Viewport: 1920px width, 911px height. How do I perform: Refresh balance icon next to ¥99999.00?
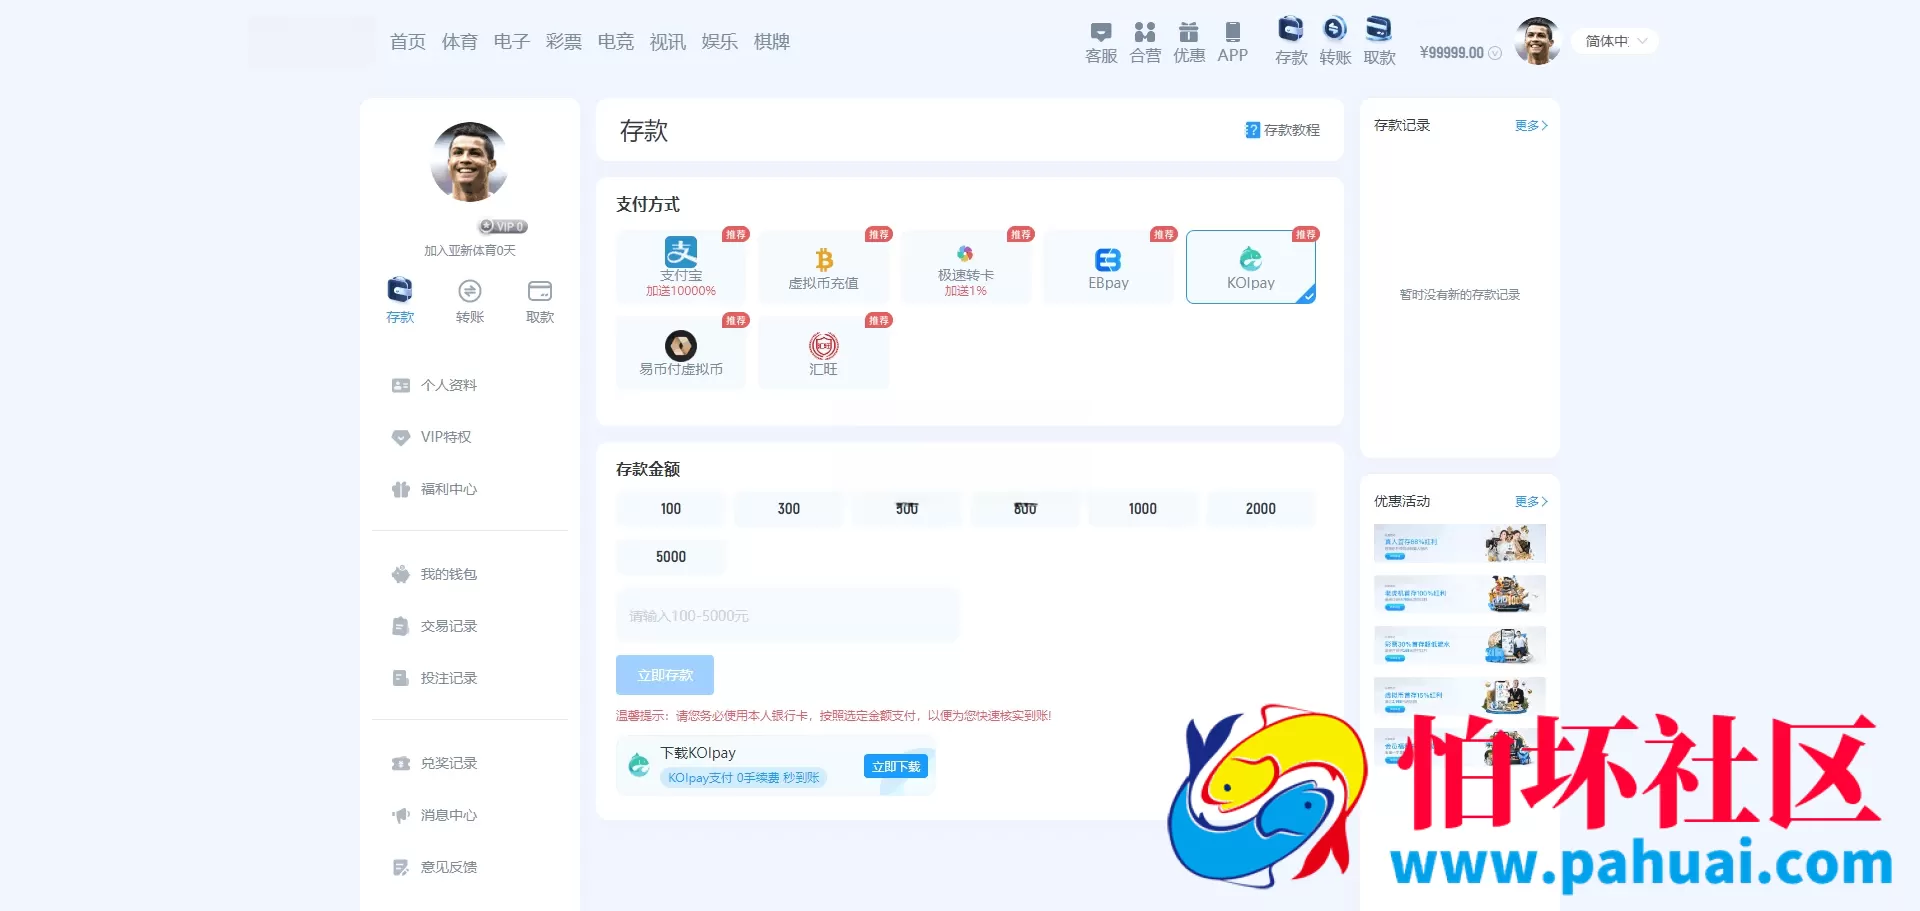coord(1495,53)
